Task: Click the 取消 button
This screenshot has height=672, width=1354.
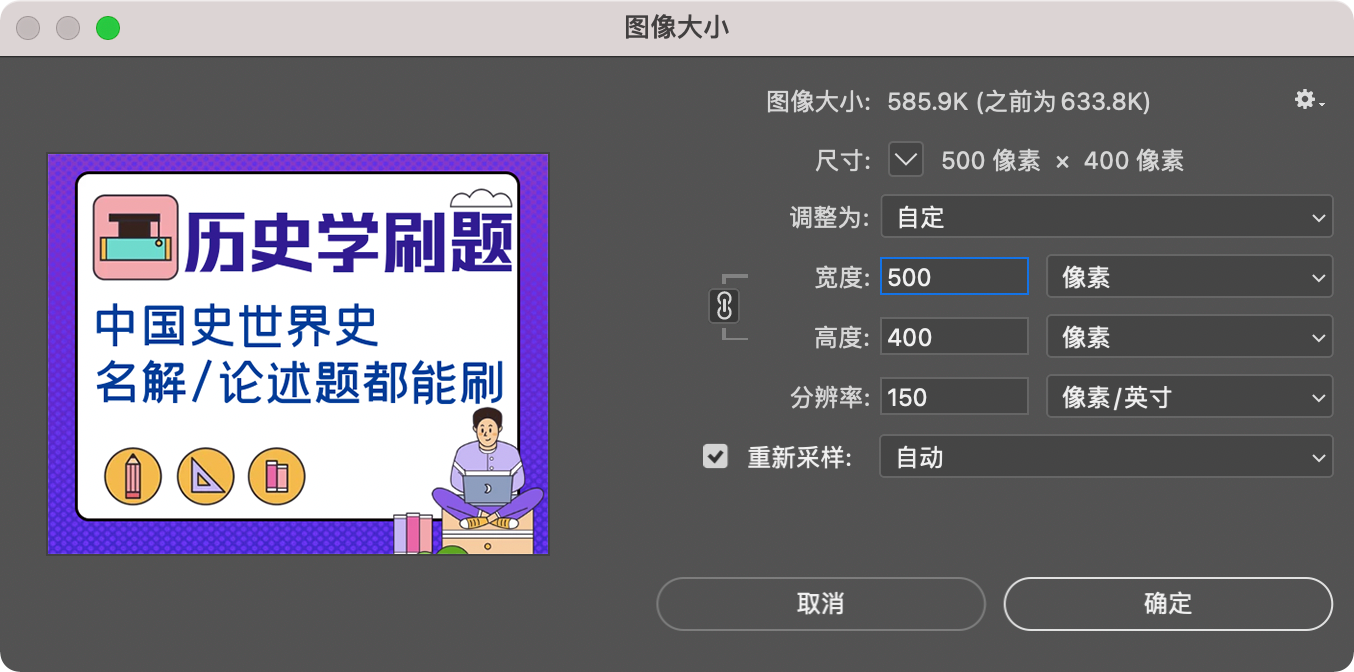Action: (x=821, y=604)
